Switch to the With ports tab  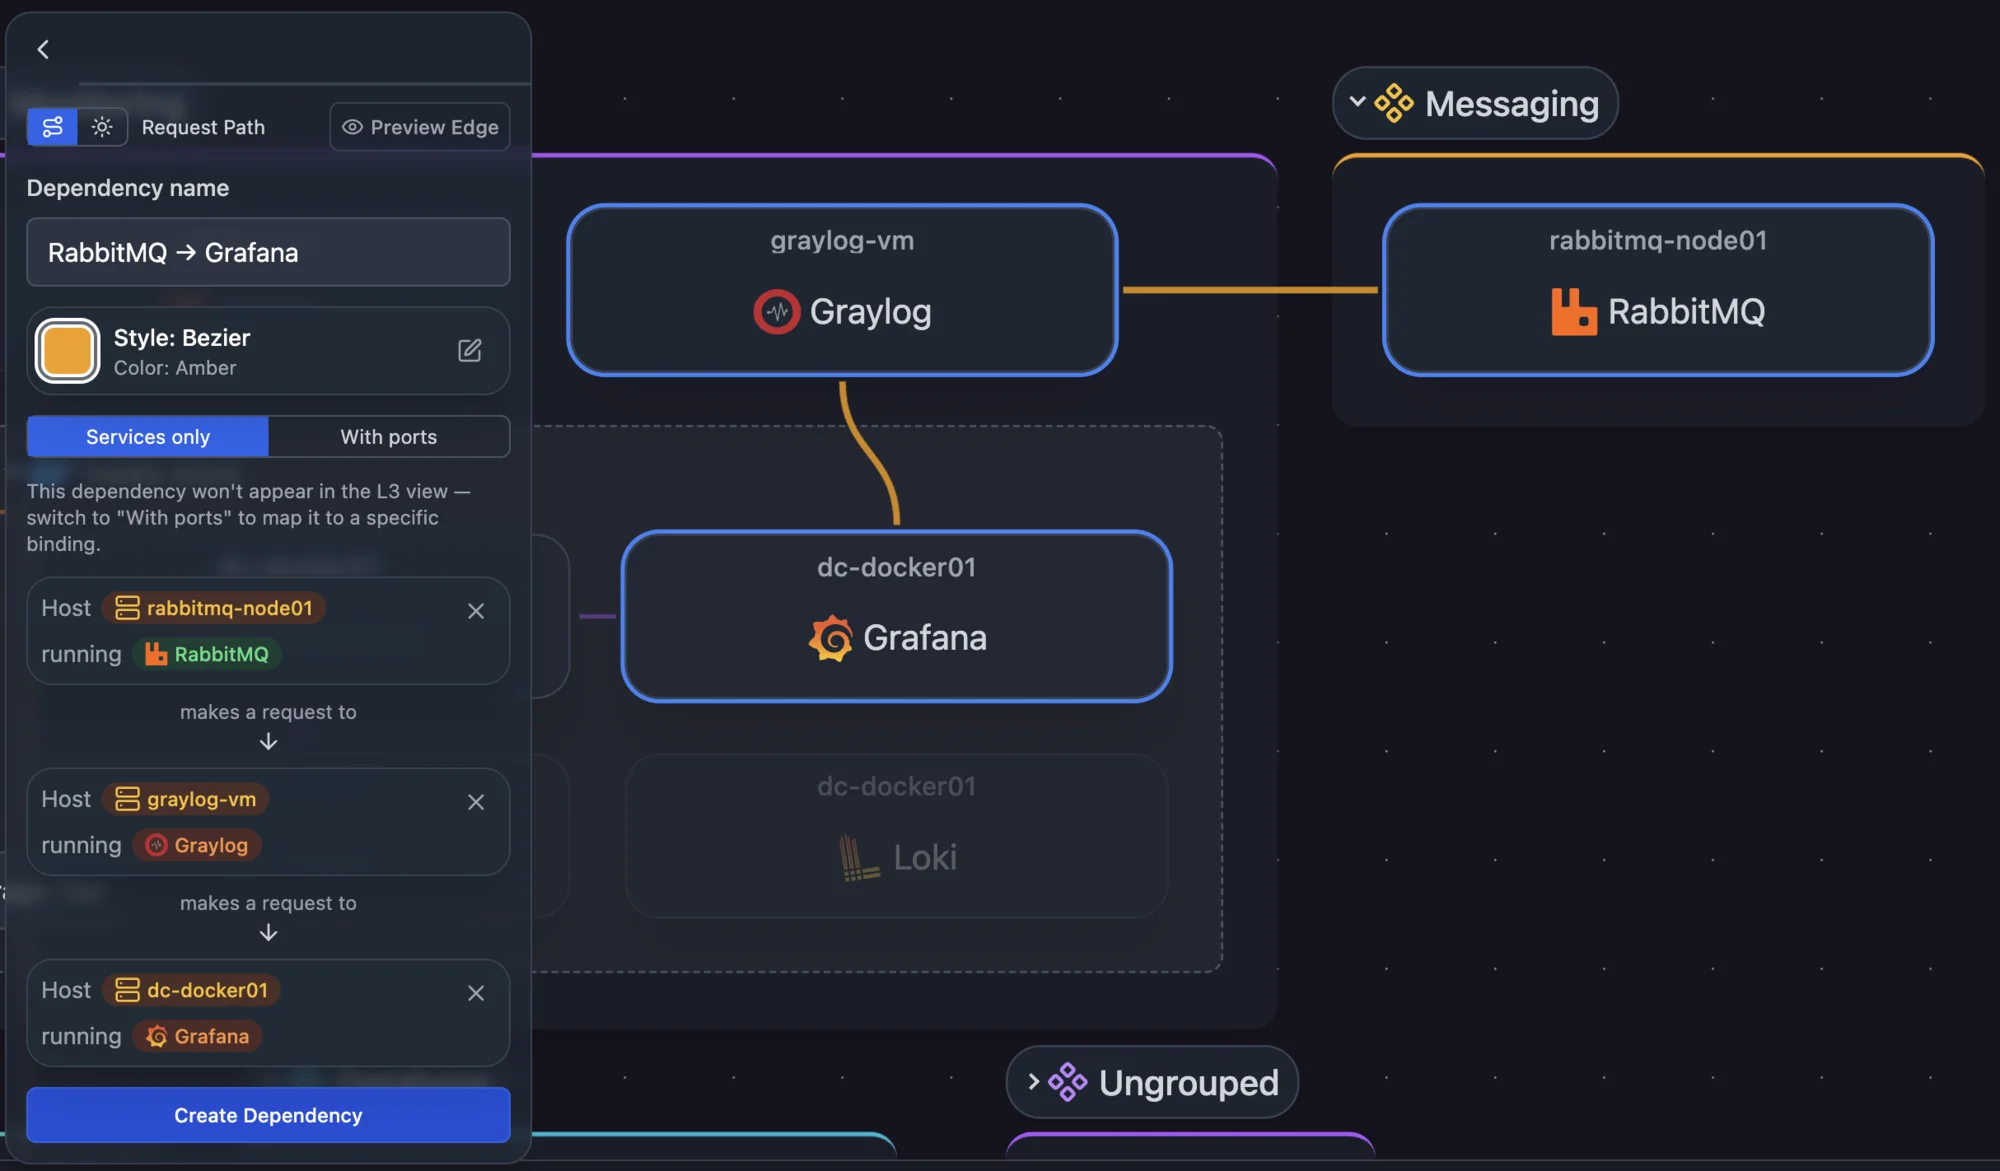tap(389, 437)
